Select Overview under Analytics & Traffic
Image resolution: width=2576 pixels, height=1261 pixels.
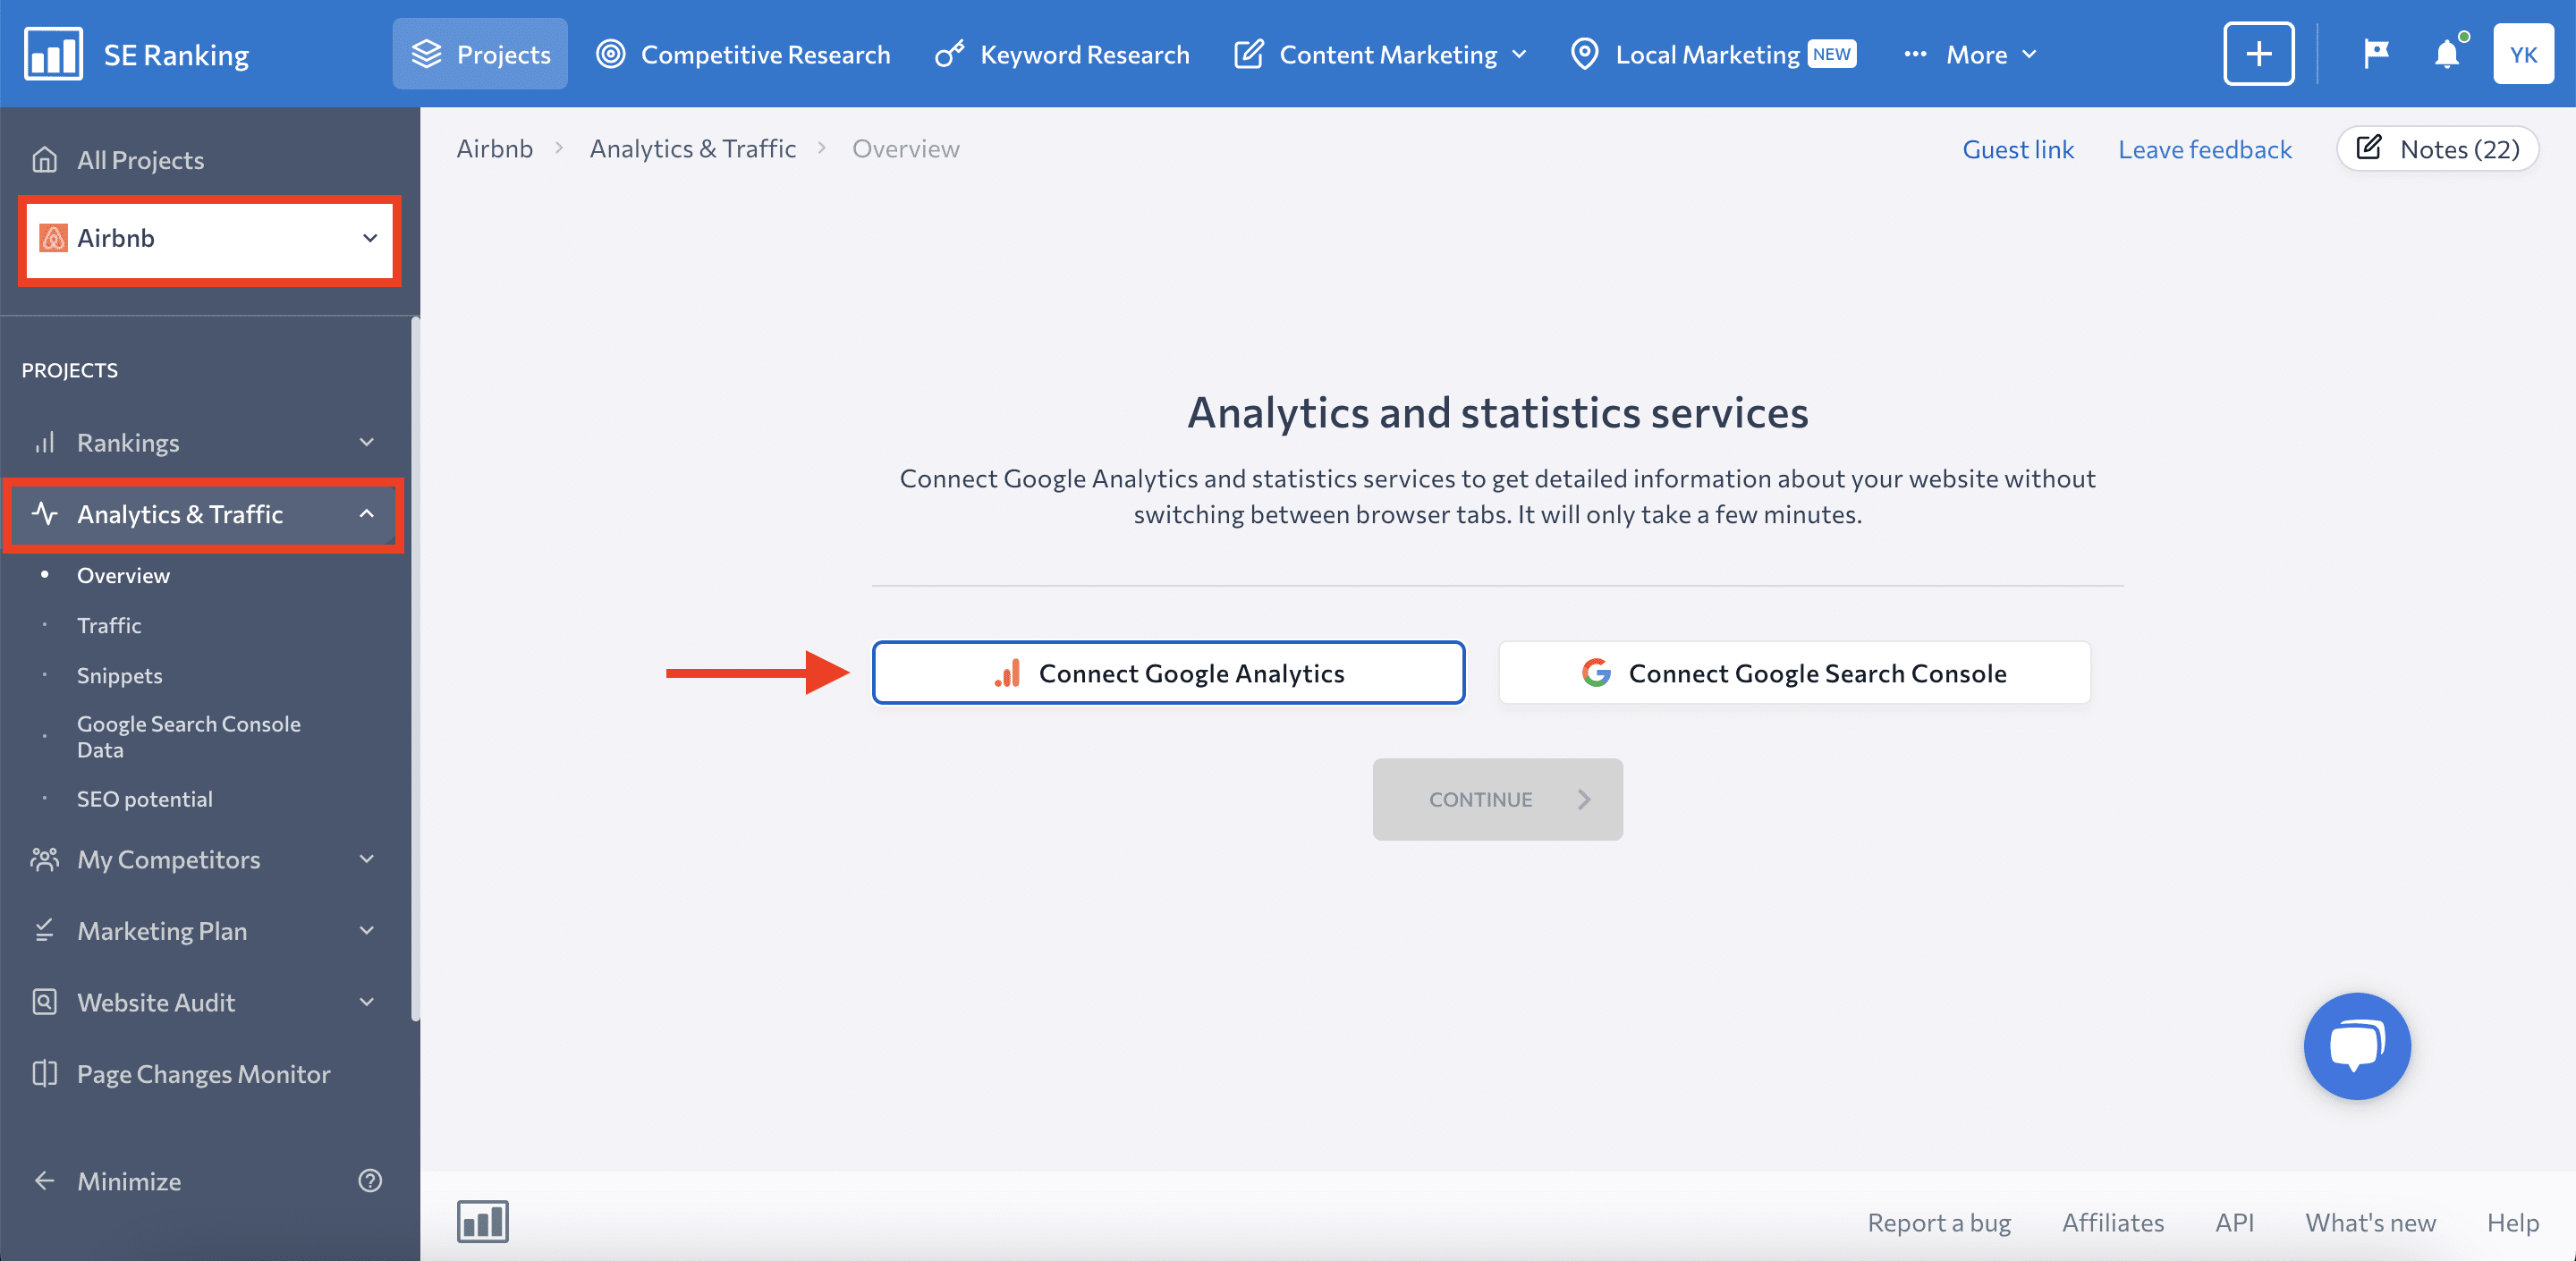pos(123,575)
